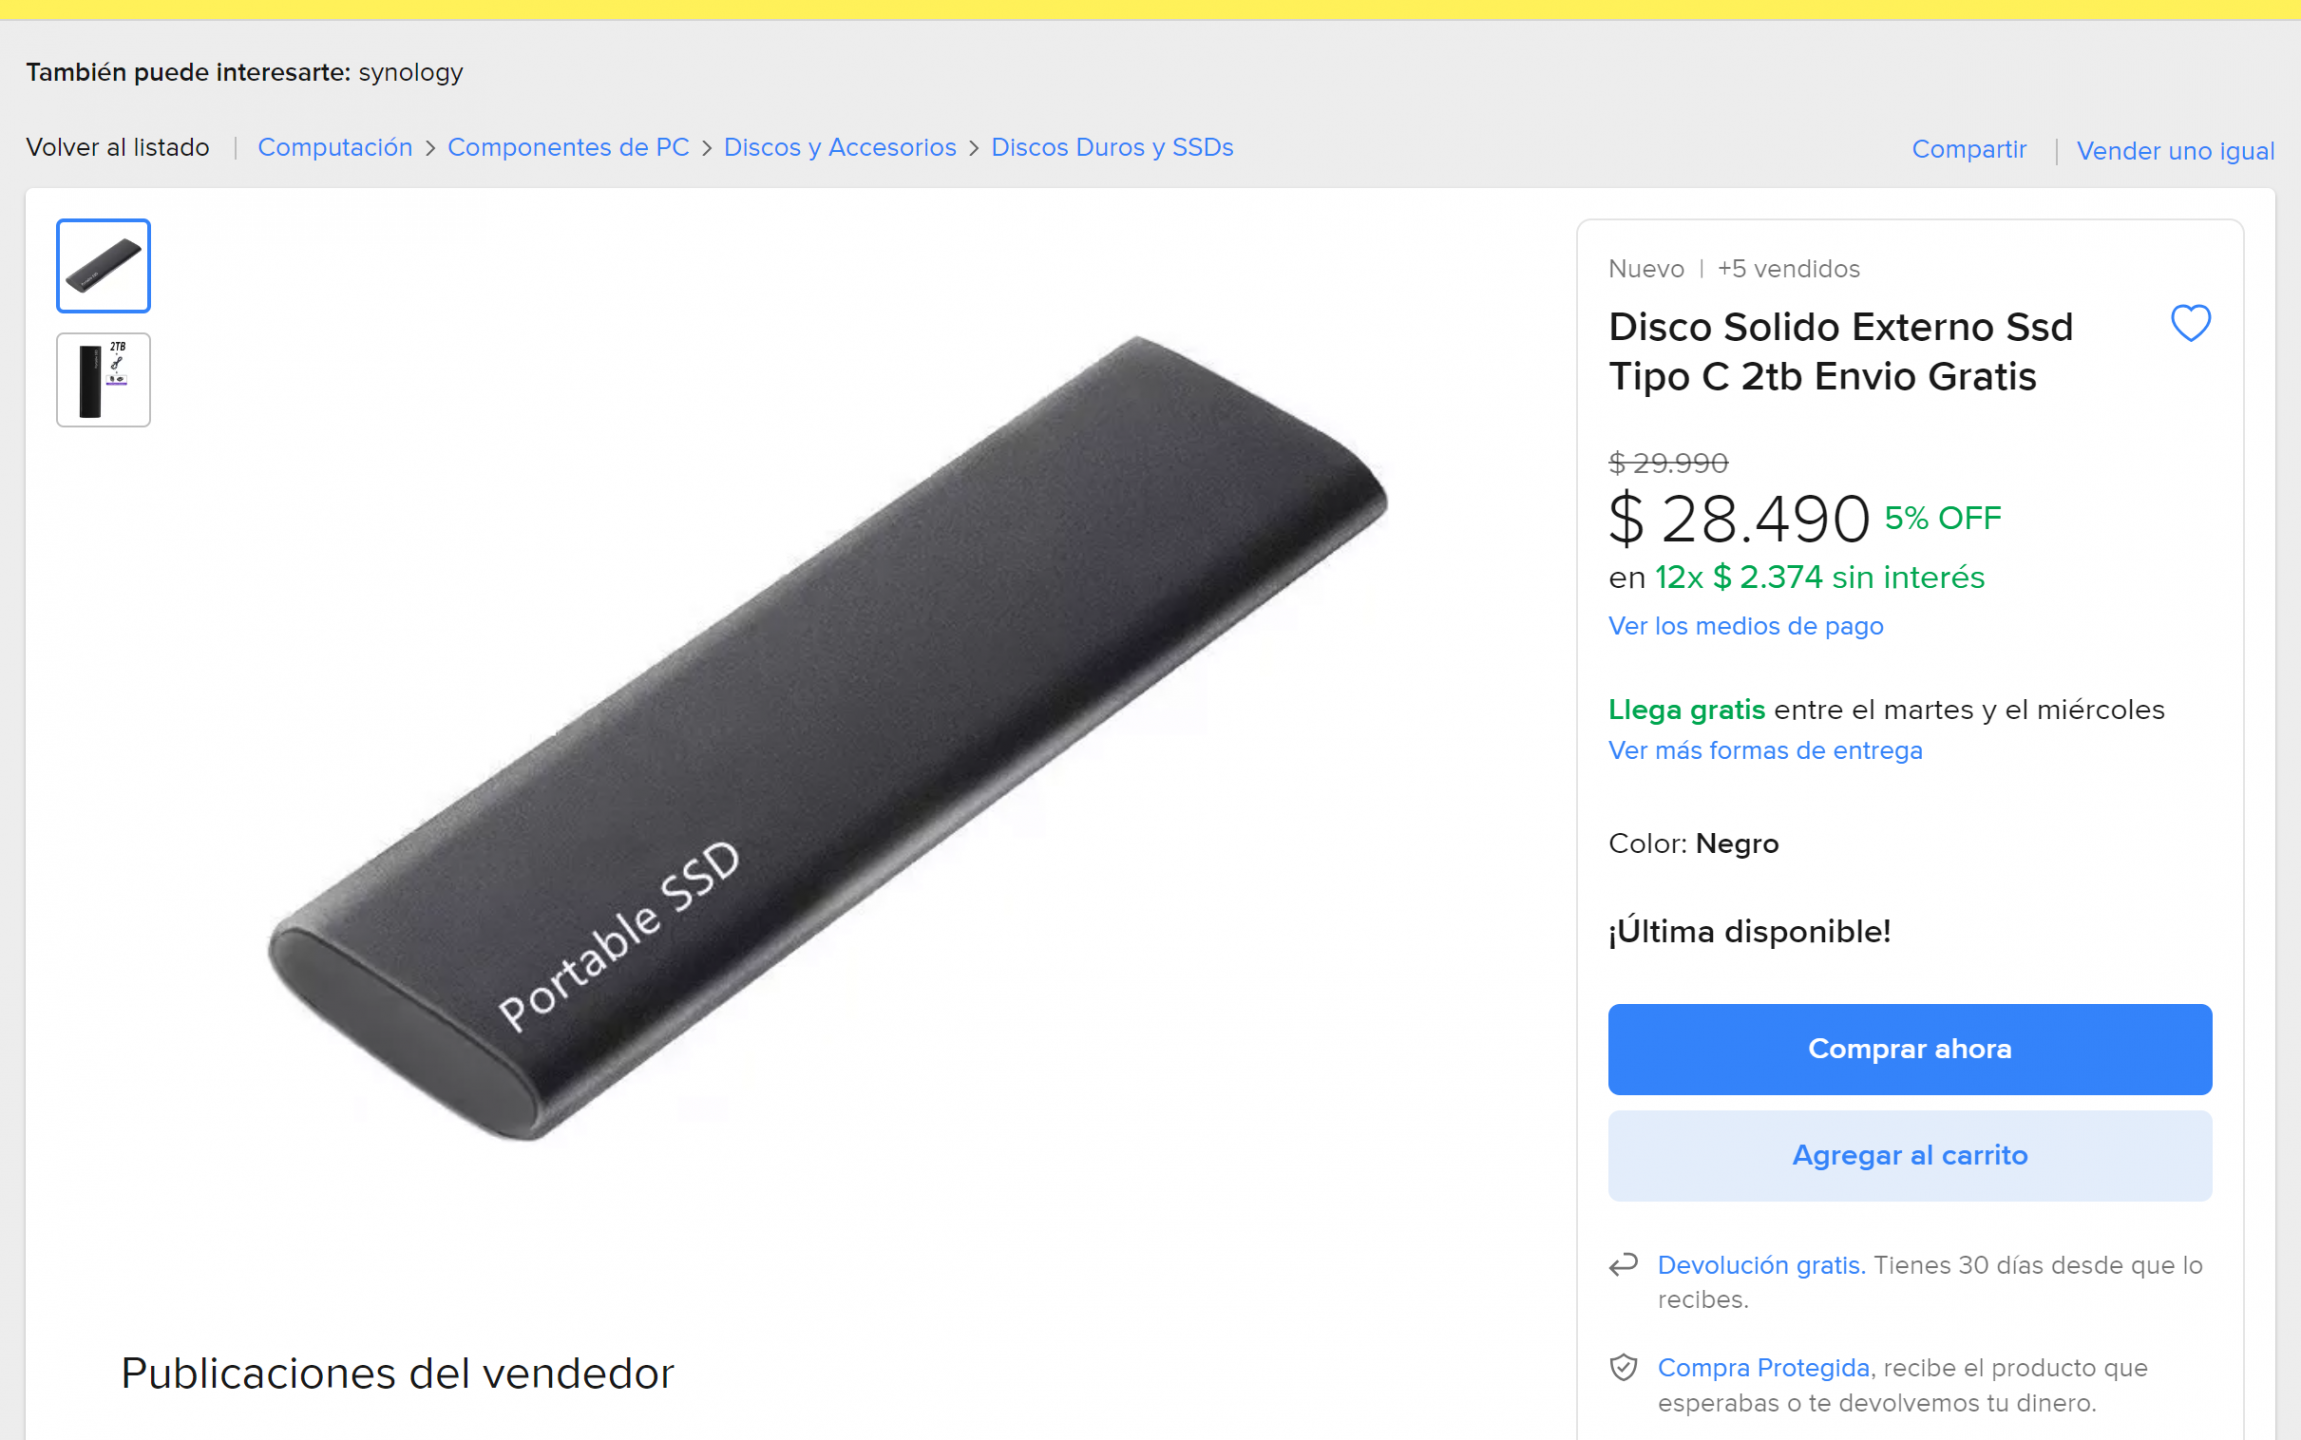Screen dimensions: 2301x1440
Task: Add product to favorites with heart icon
Action: click(x=2190, y=323)
